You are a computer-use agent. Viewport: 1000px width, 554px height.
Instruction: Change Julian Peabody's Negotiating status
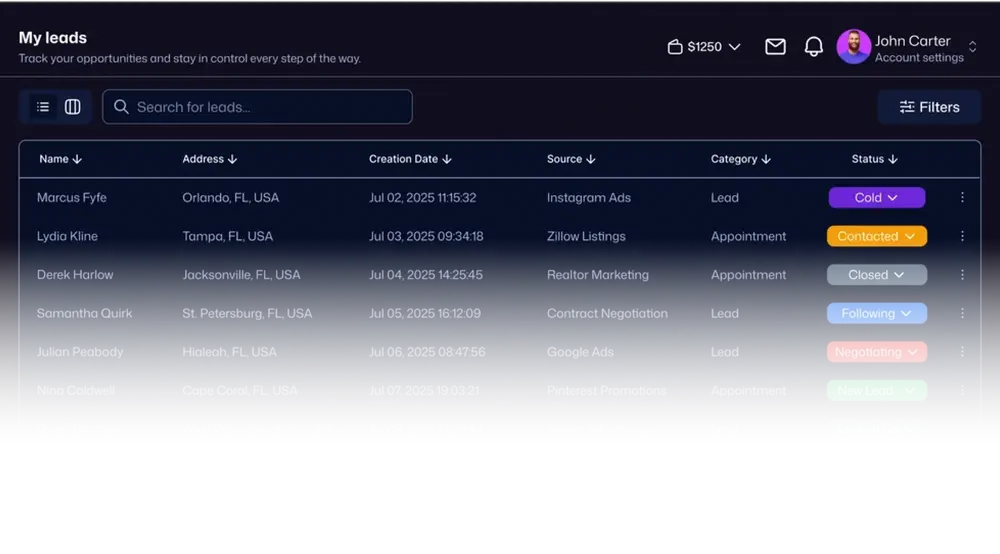pos(877,352)
